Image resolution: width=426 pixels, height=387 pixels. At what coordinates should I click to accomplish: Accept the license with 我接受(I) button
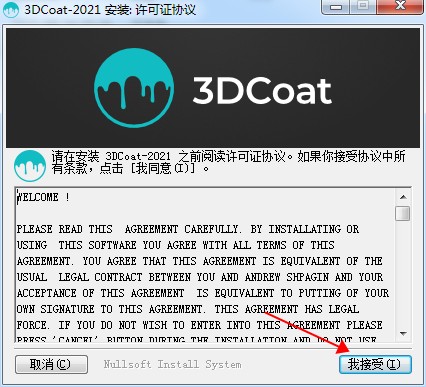click(375, 364)
